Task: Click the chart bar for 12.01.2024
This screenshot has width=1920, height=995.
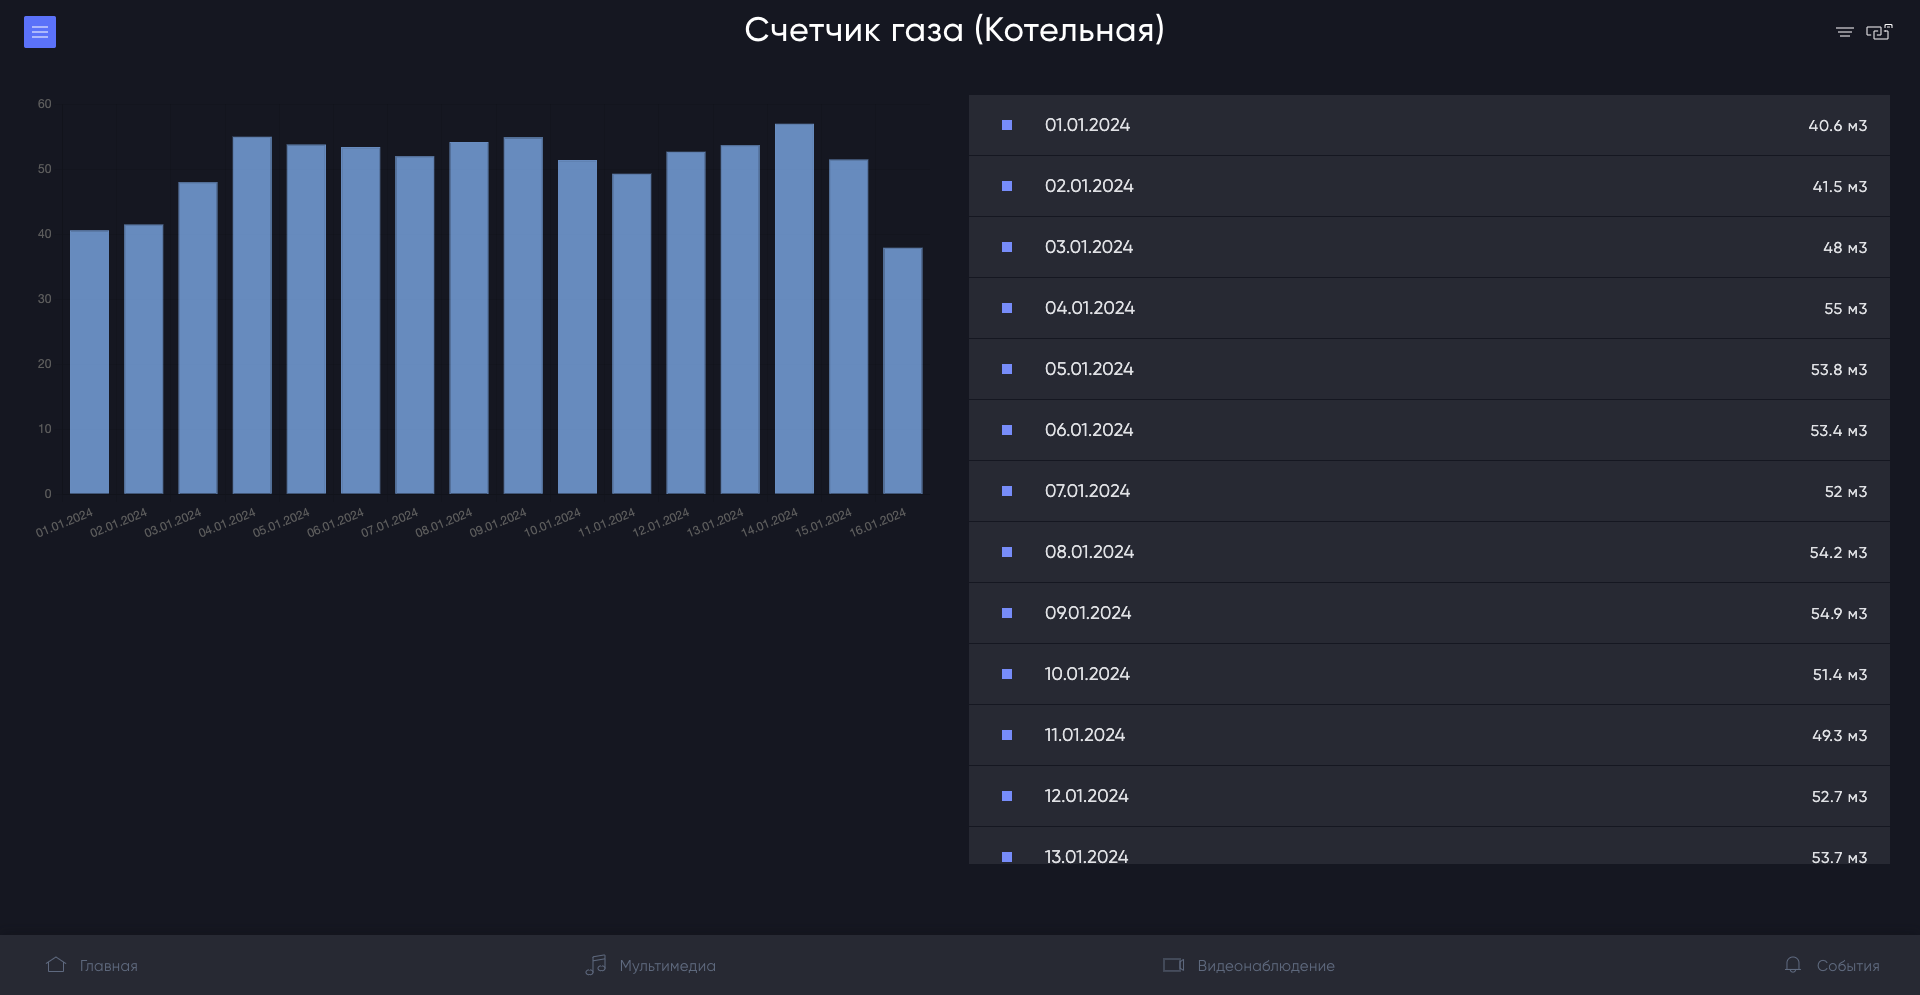Action: [686, 323]
